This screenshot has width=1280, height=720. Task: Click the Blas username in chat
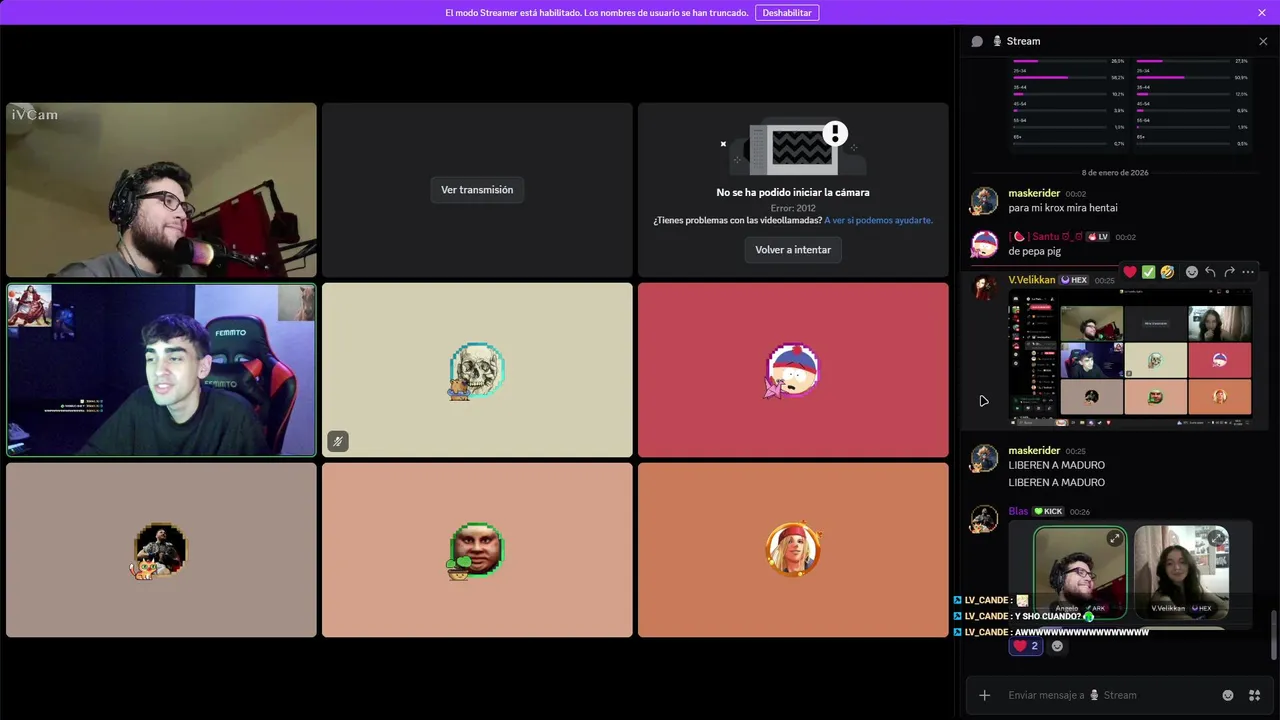[1018, 511]
